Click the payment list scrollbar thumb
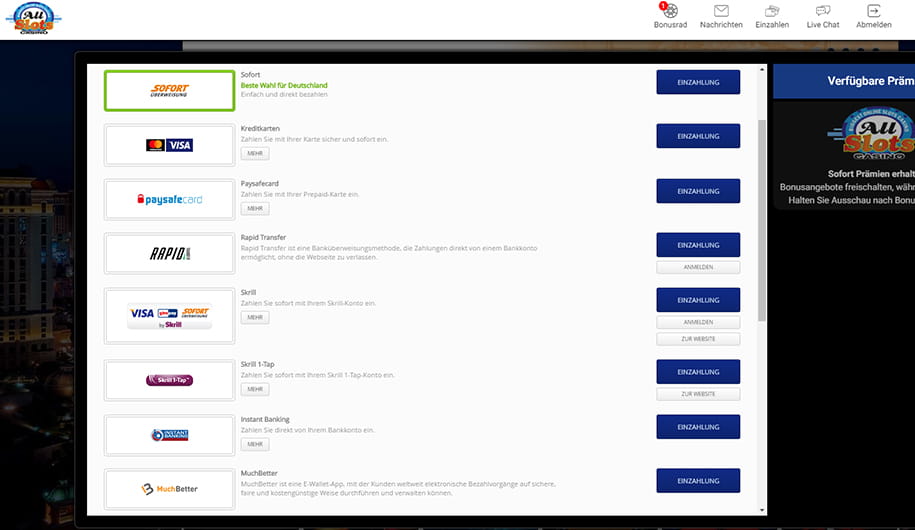The width and height of the screenshot is (915, 530). pos(762,220)
